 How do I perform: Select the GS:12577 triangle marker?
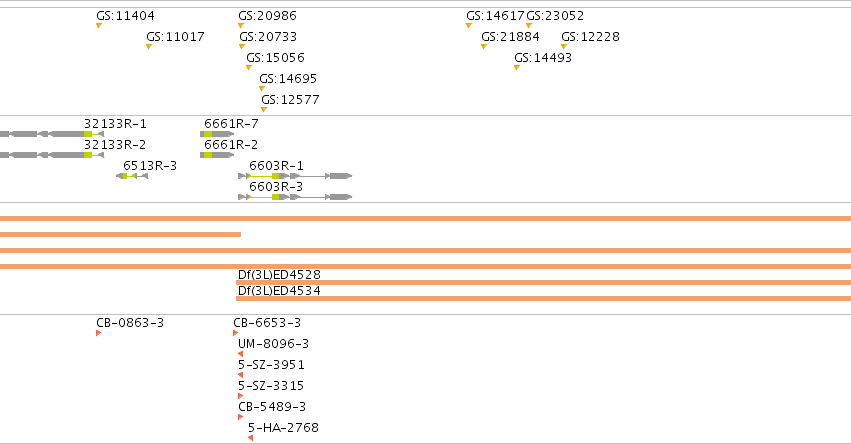264,110
